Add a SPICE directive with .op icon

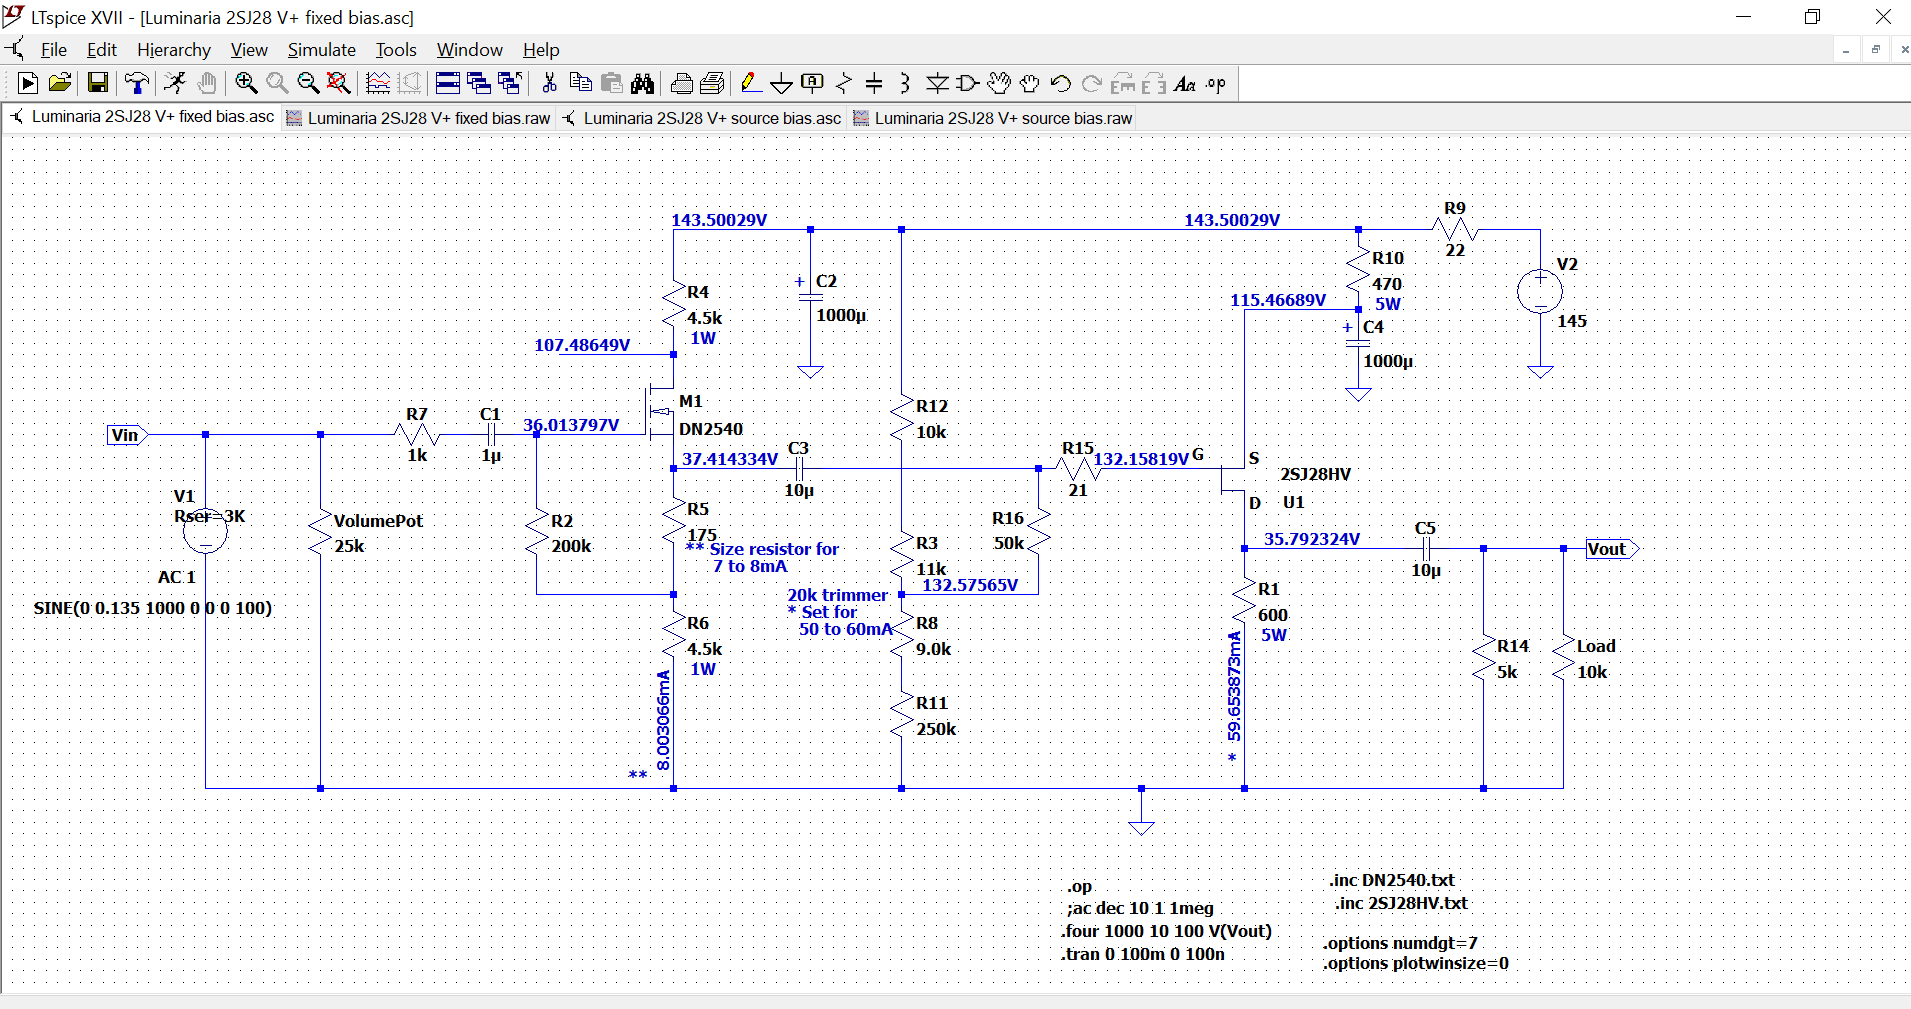click(1216, 84)
